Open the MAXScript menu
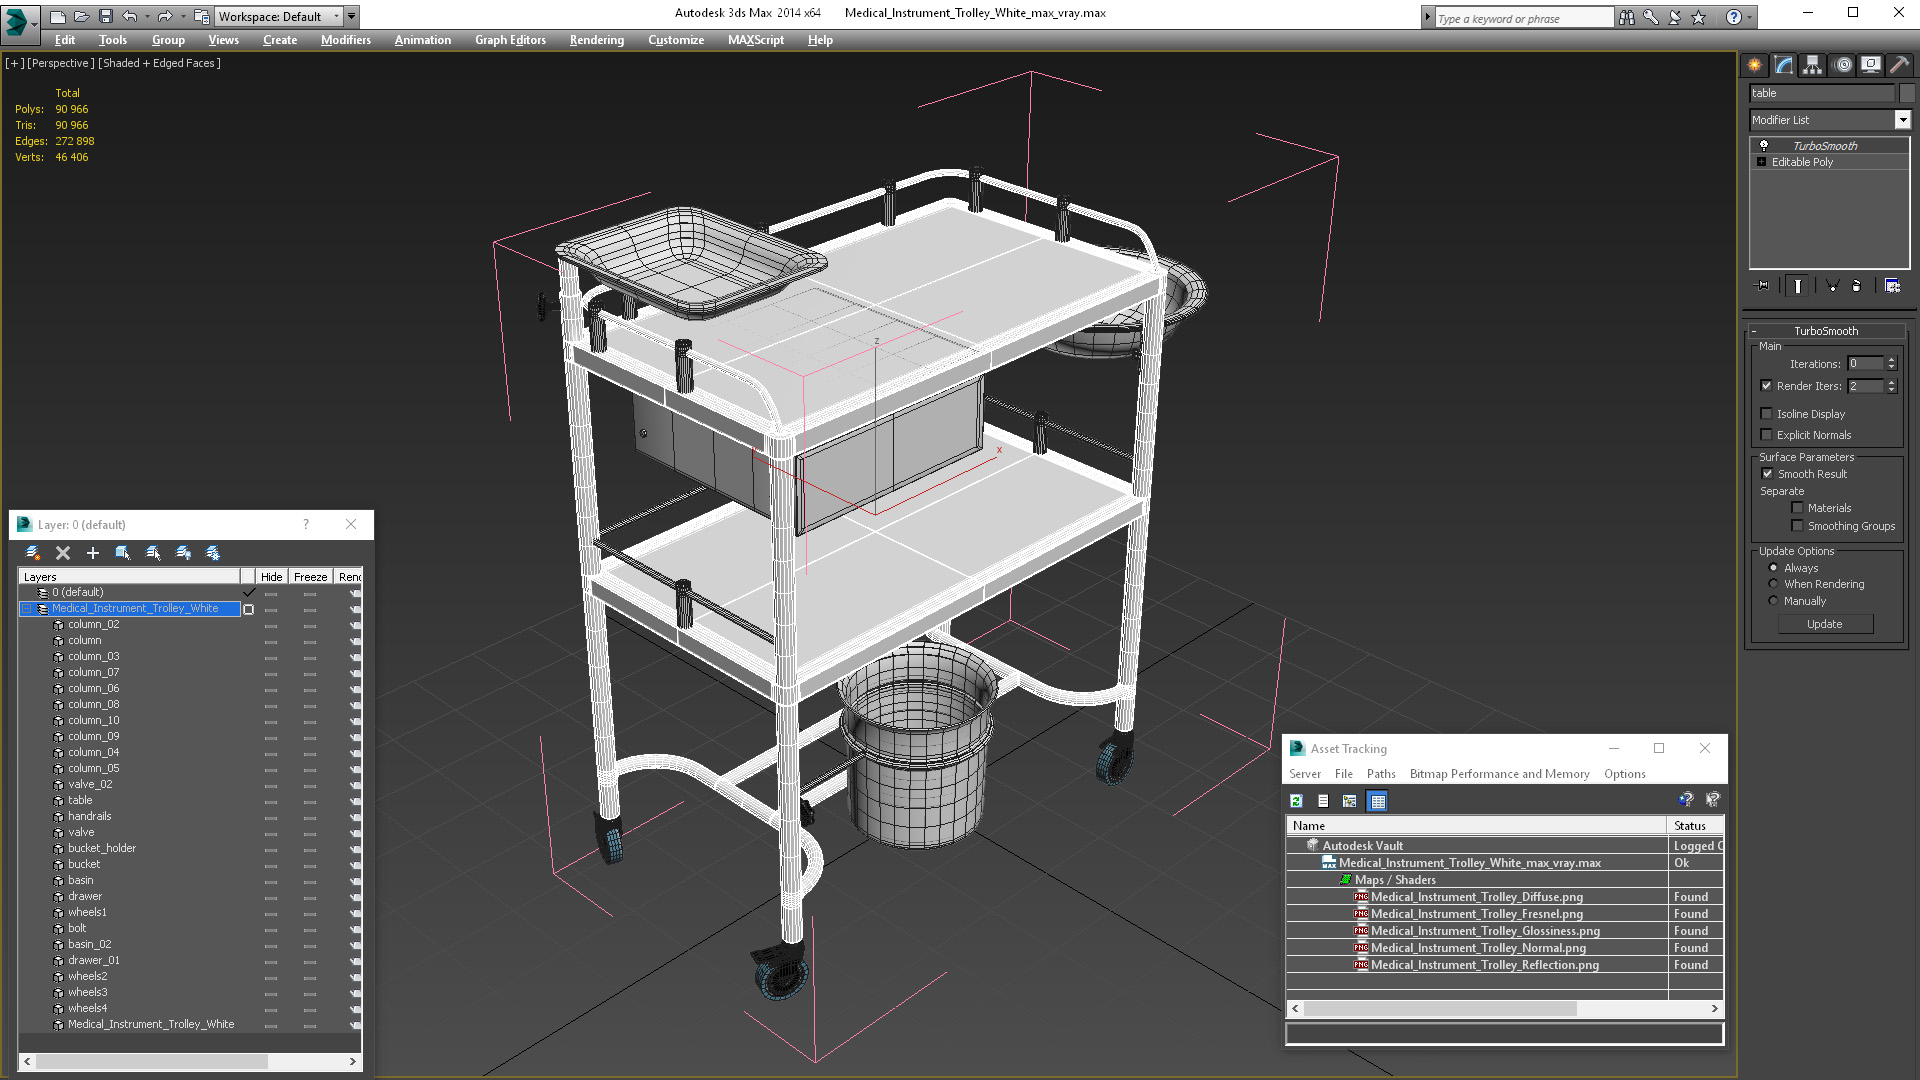The height and width of the screenshot is (1080, 1920). (x=756, y=40)
